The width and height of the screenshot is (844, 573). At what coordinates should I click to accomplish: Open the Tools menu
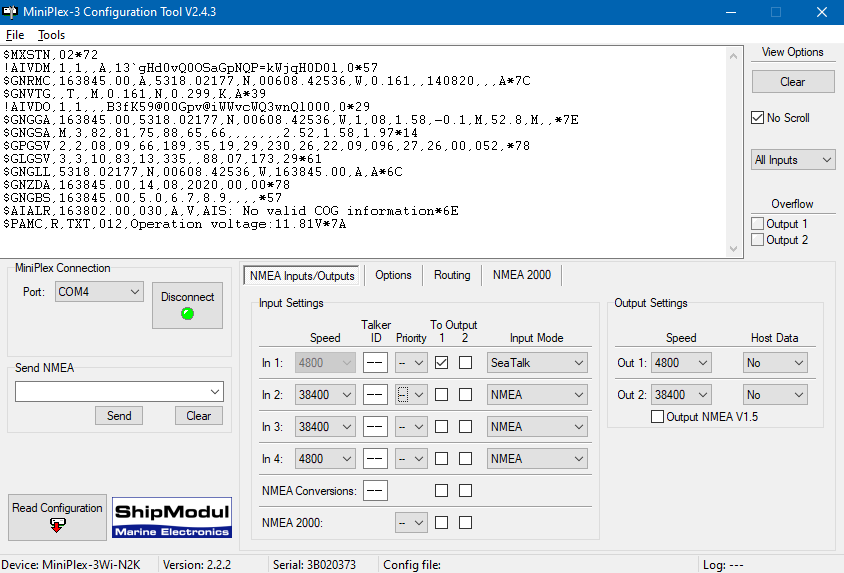(x=51, y=35)
